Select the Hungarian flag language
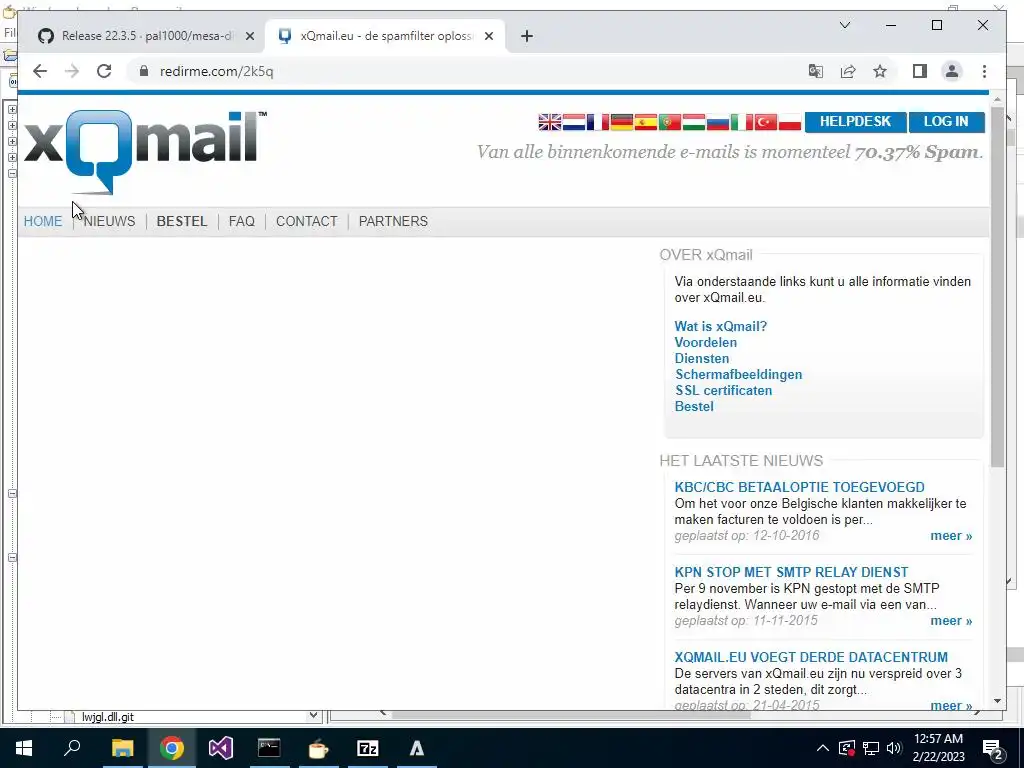Image resolution: width=1024 pixels, height=768 pixels. click(694, 122)
